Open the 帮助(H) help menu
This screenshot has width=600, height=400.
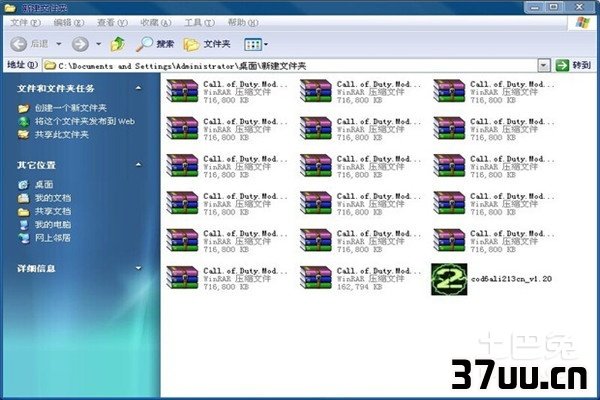click(x=243, y=23)
